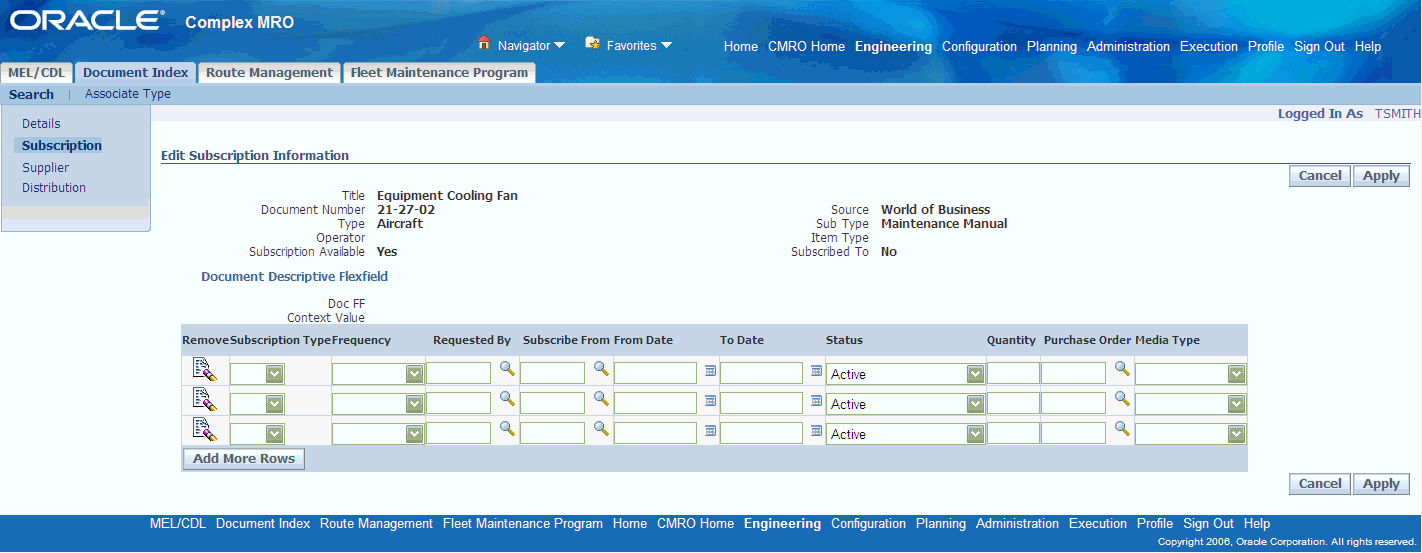Screen dimensions: 1422x553
Task: Open Supplier in the side navigation
Action: 46,168
